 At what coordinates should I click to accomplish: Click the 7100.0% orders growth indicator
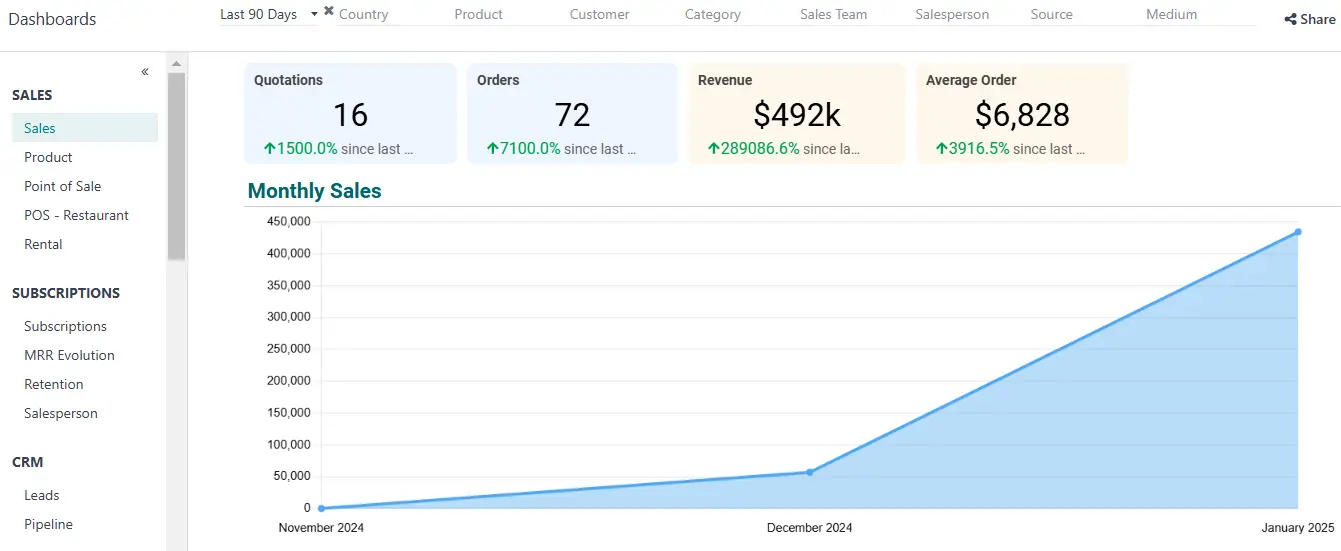(x=523, y=149)
